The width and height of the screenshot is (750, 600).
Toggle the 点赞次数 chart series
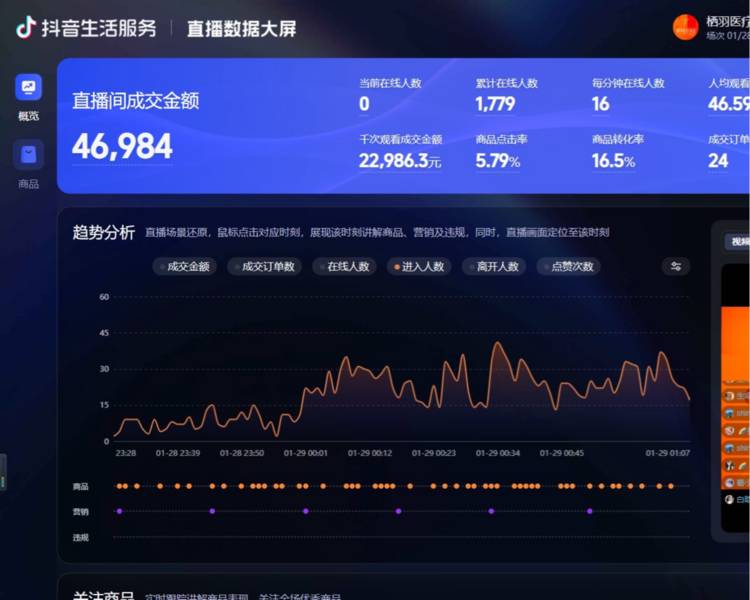click(569, 267)
